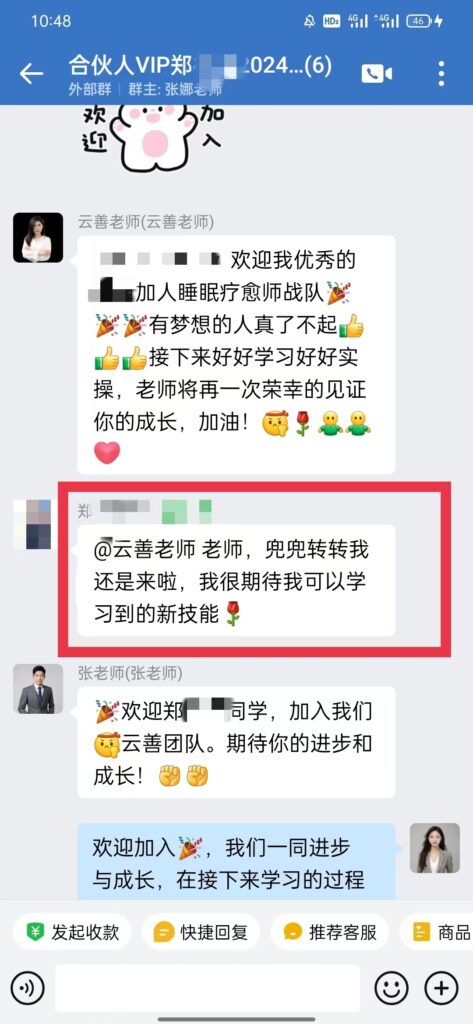Open the group title 合伙人VIP郑
The image size is (473, 1024).
200,66
